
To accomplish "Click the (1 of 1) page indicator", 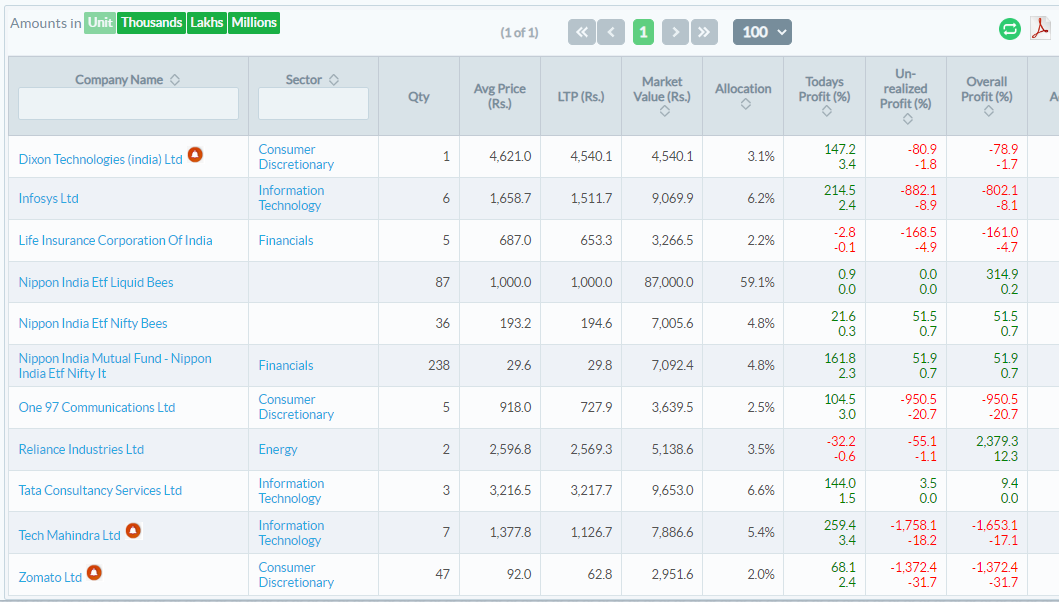I will pos(519,32).
